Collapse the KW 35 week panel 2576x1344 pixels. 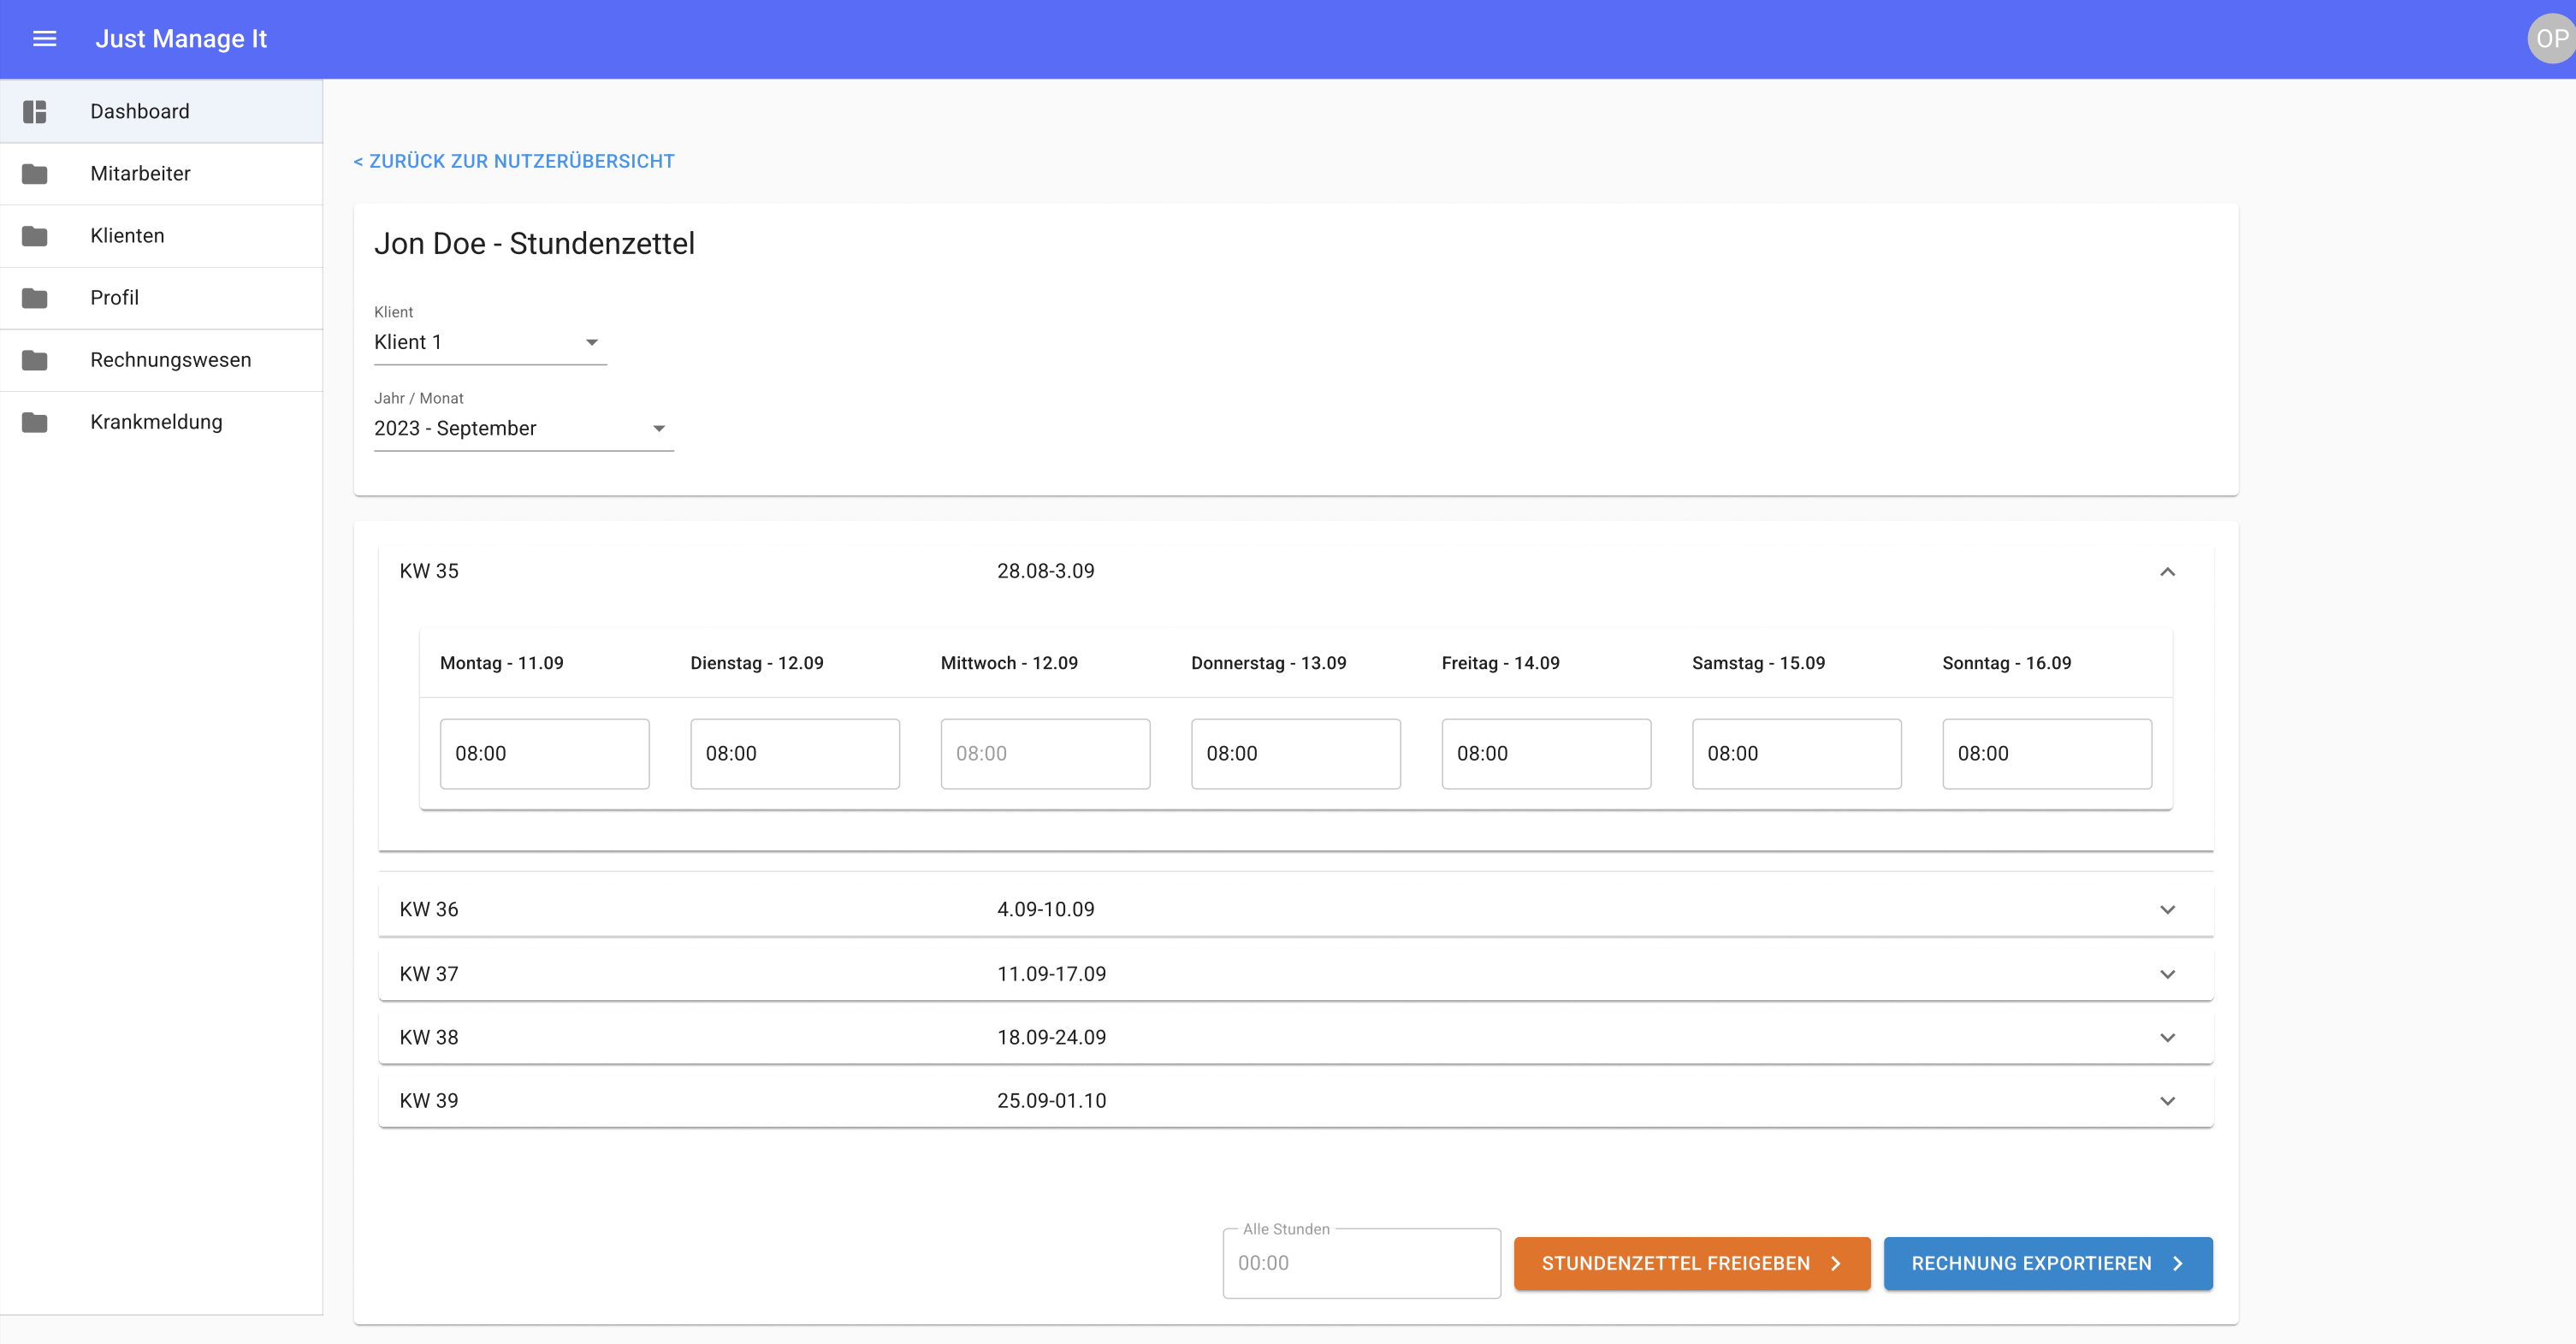[2167, 571]
